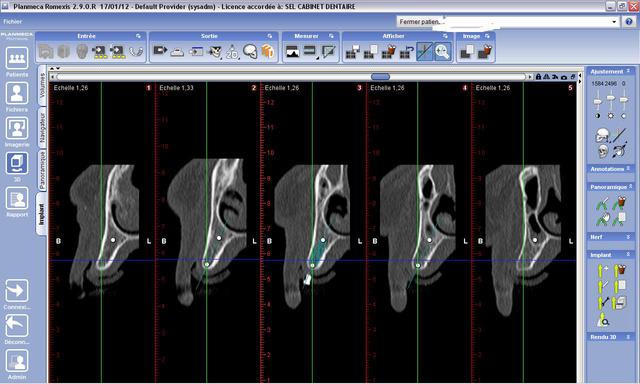Click the help question mark icon
This screenshot has width=640, height=384.
629,22
